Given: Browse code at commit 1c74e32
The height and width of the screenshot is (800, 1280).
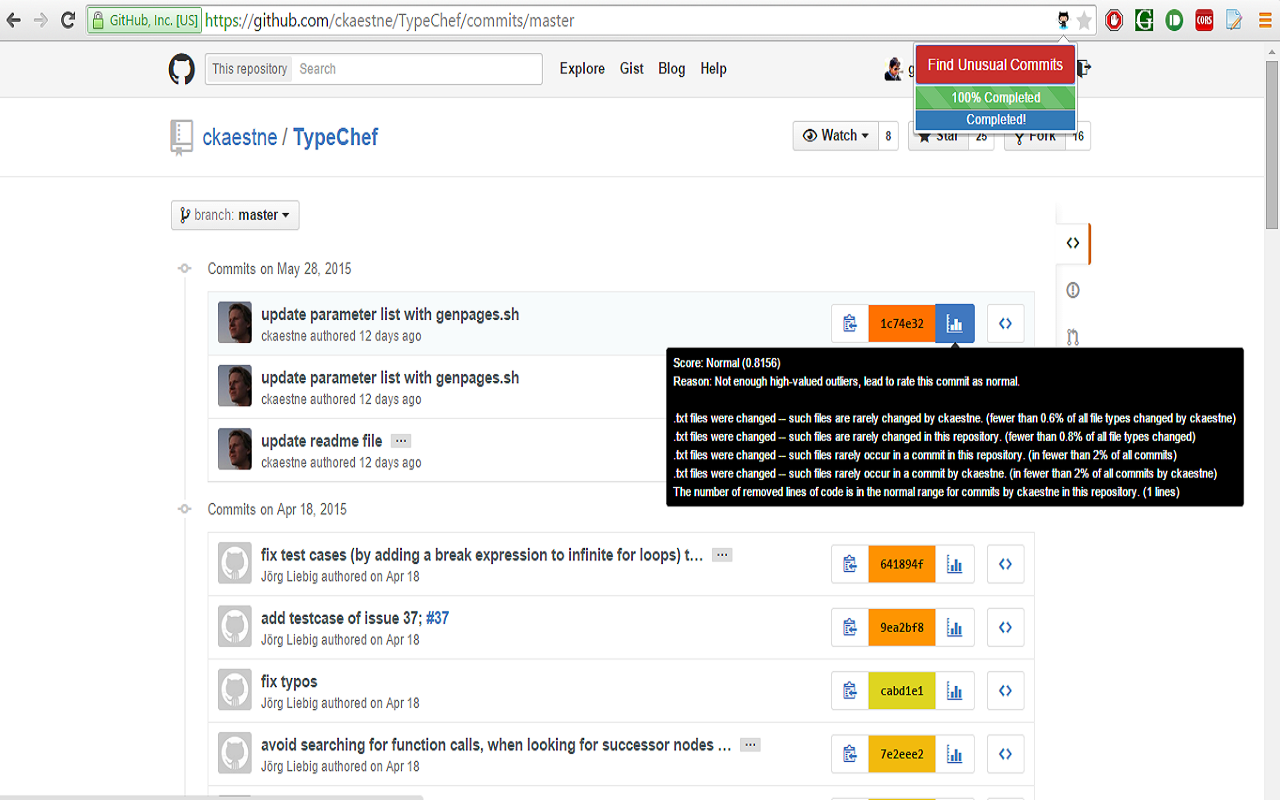Looking at the screenshot, I should (1006, 323).
